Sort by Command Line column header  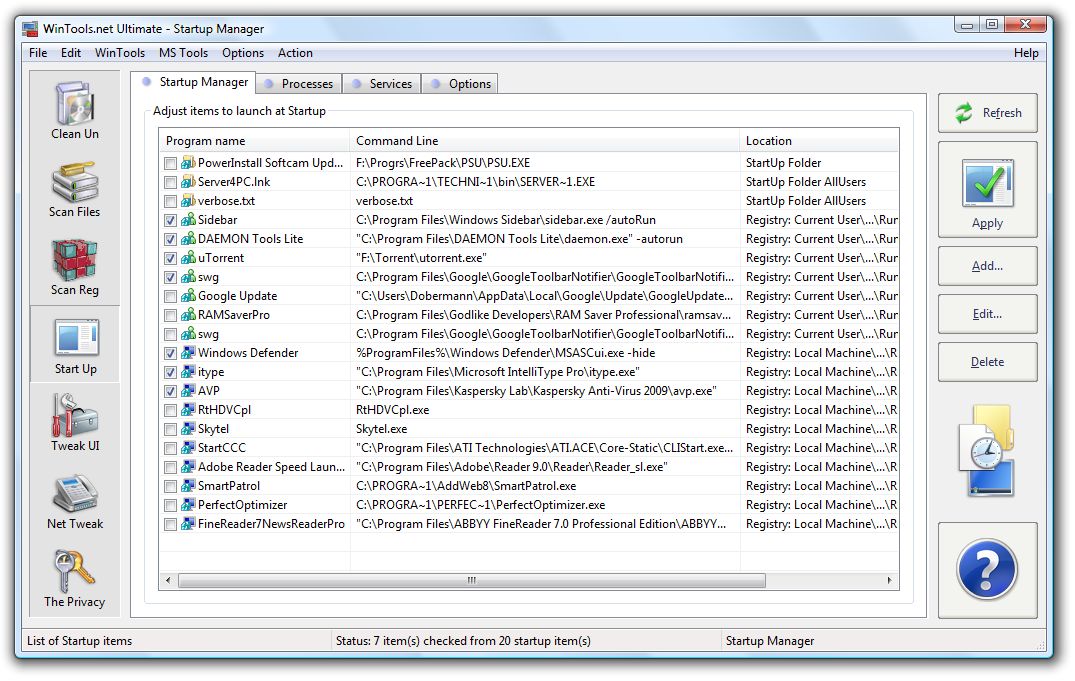pos(544,141)
